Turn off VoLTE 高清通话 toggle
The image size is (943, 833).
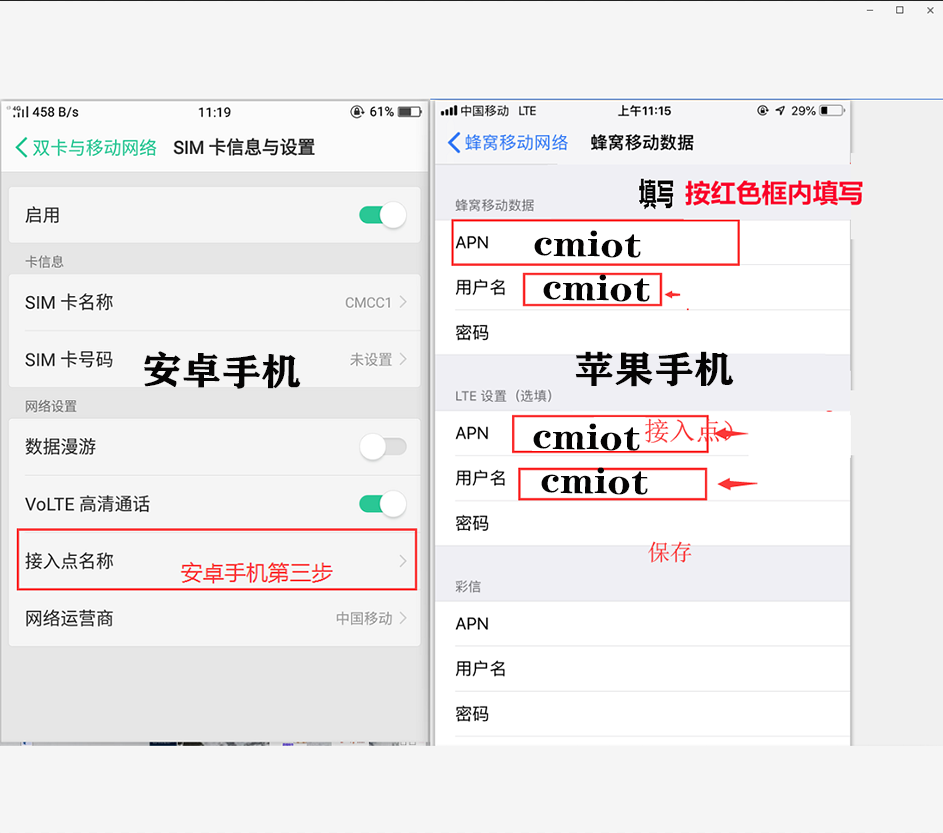point(383,504)
